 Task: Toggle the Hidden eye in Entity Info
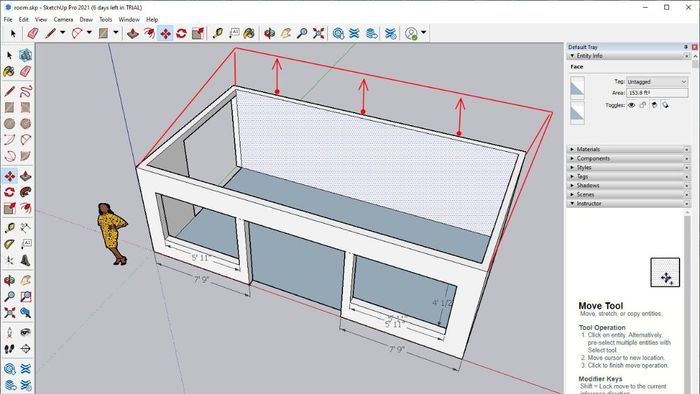(x=631, y=105)
